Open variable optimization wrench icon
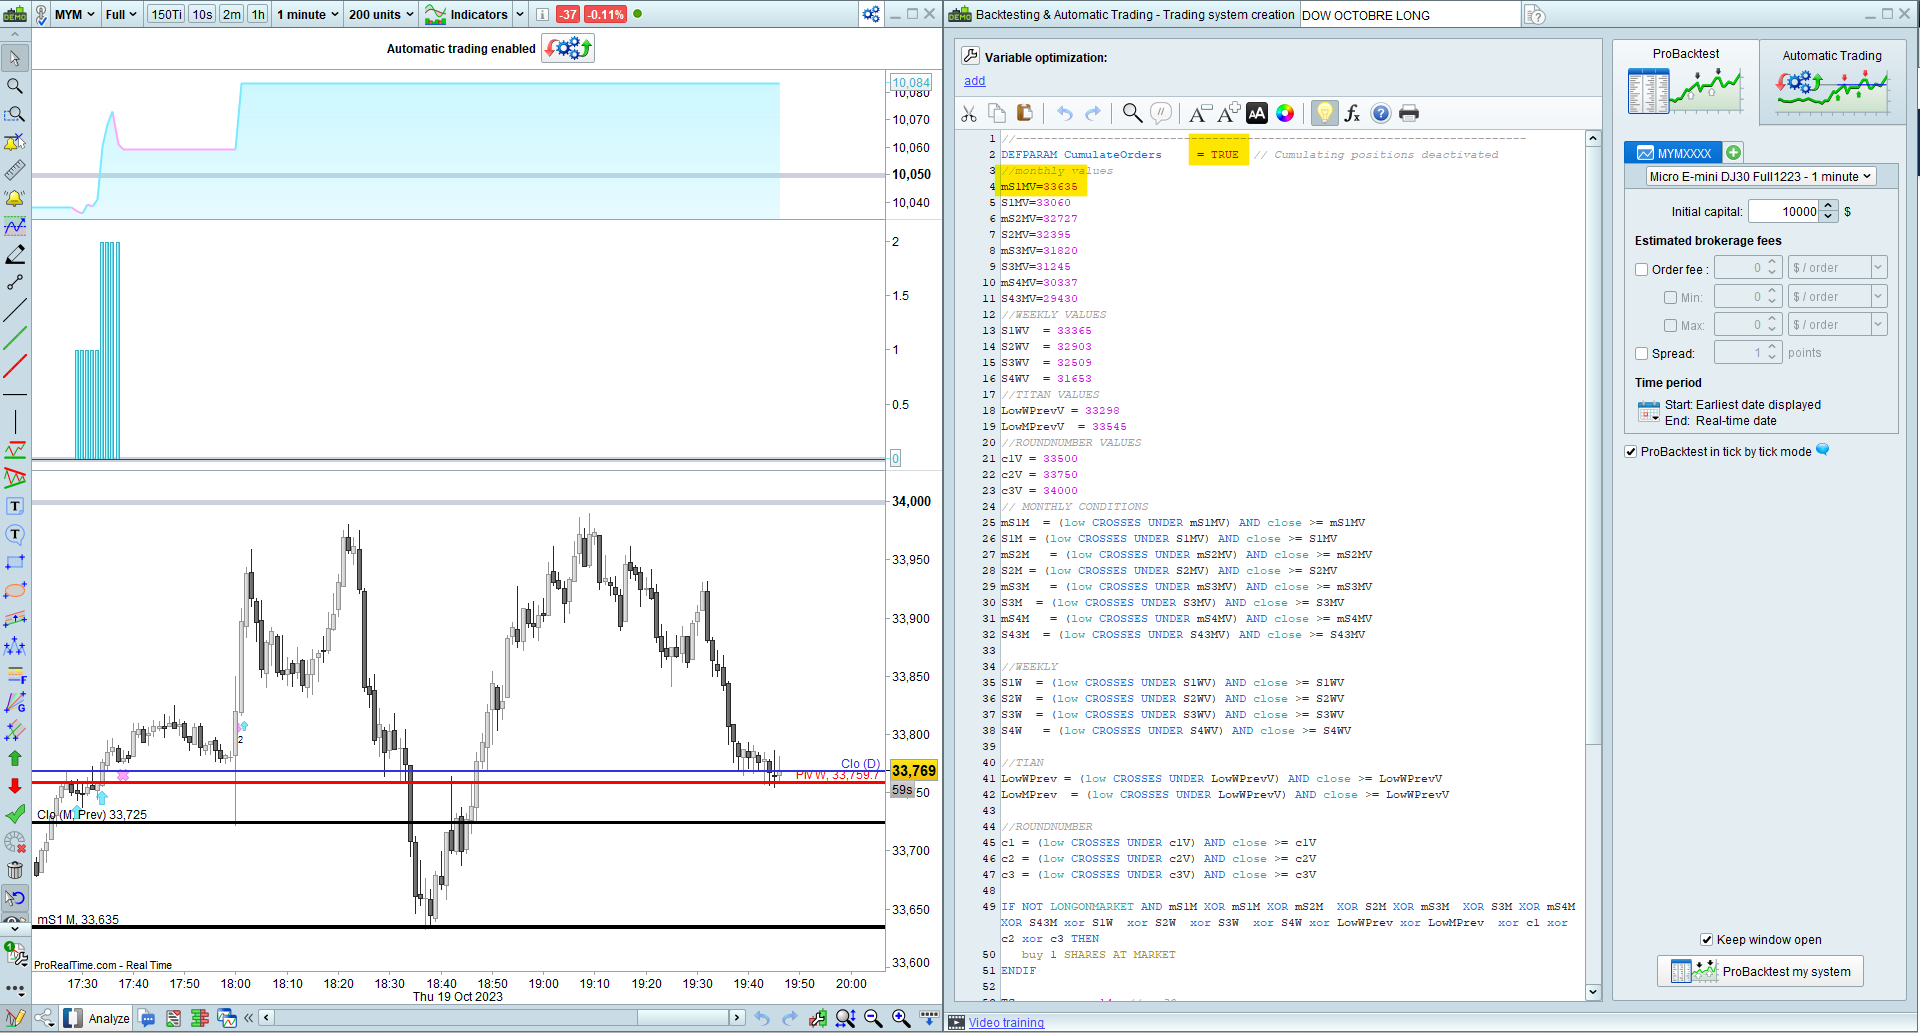Image resolution: width=1920 pixels, height=1033 pixels. coord(970,56)
